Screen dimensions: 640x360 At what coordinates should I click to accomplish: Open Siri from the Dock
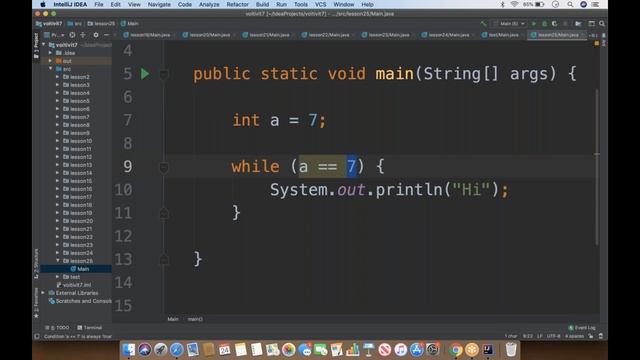point(144,350)
